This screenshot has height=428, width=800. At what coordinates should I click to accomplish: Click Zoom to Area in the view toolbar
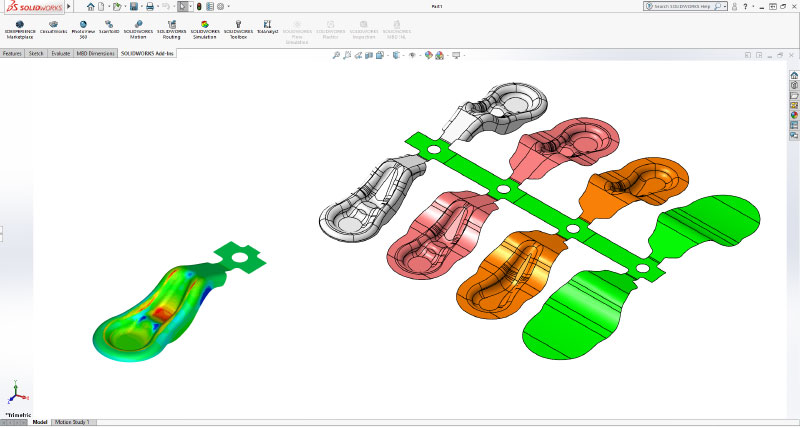347,55
